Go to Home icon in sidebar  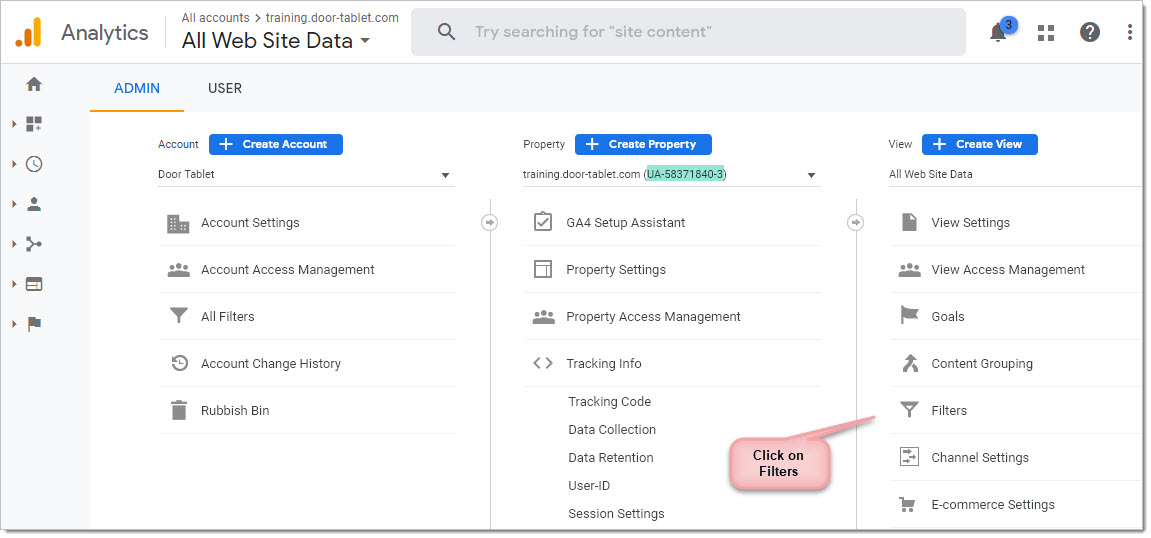(x=34, y=84)
